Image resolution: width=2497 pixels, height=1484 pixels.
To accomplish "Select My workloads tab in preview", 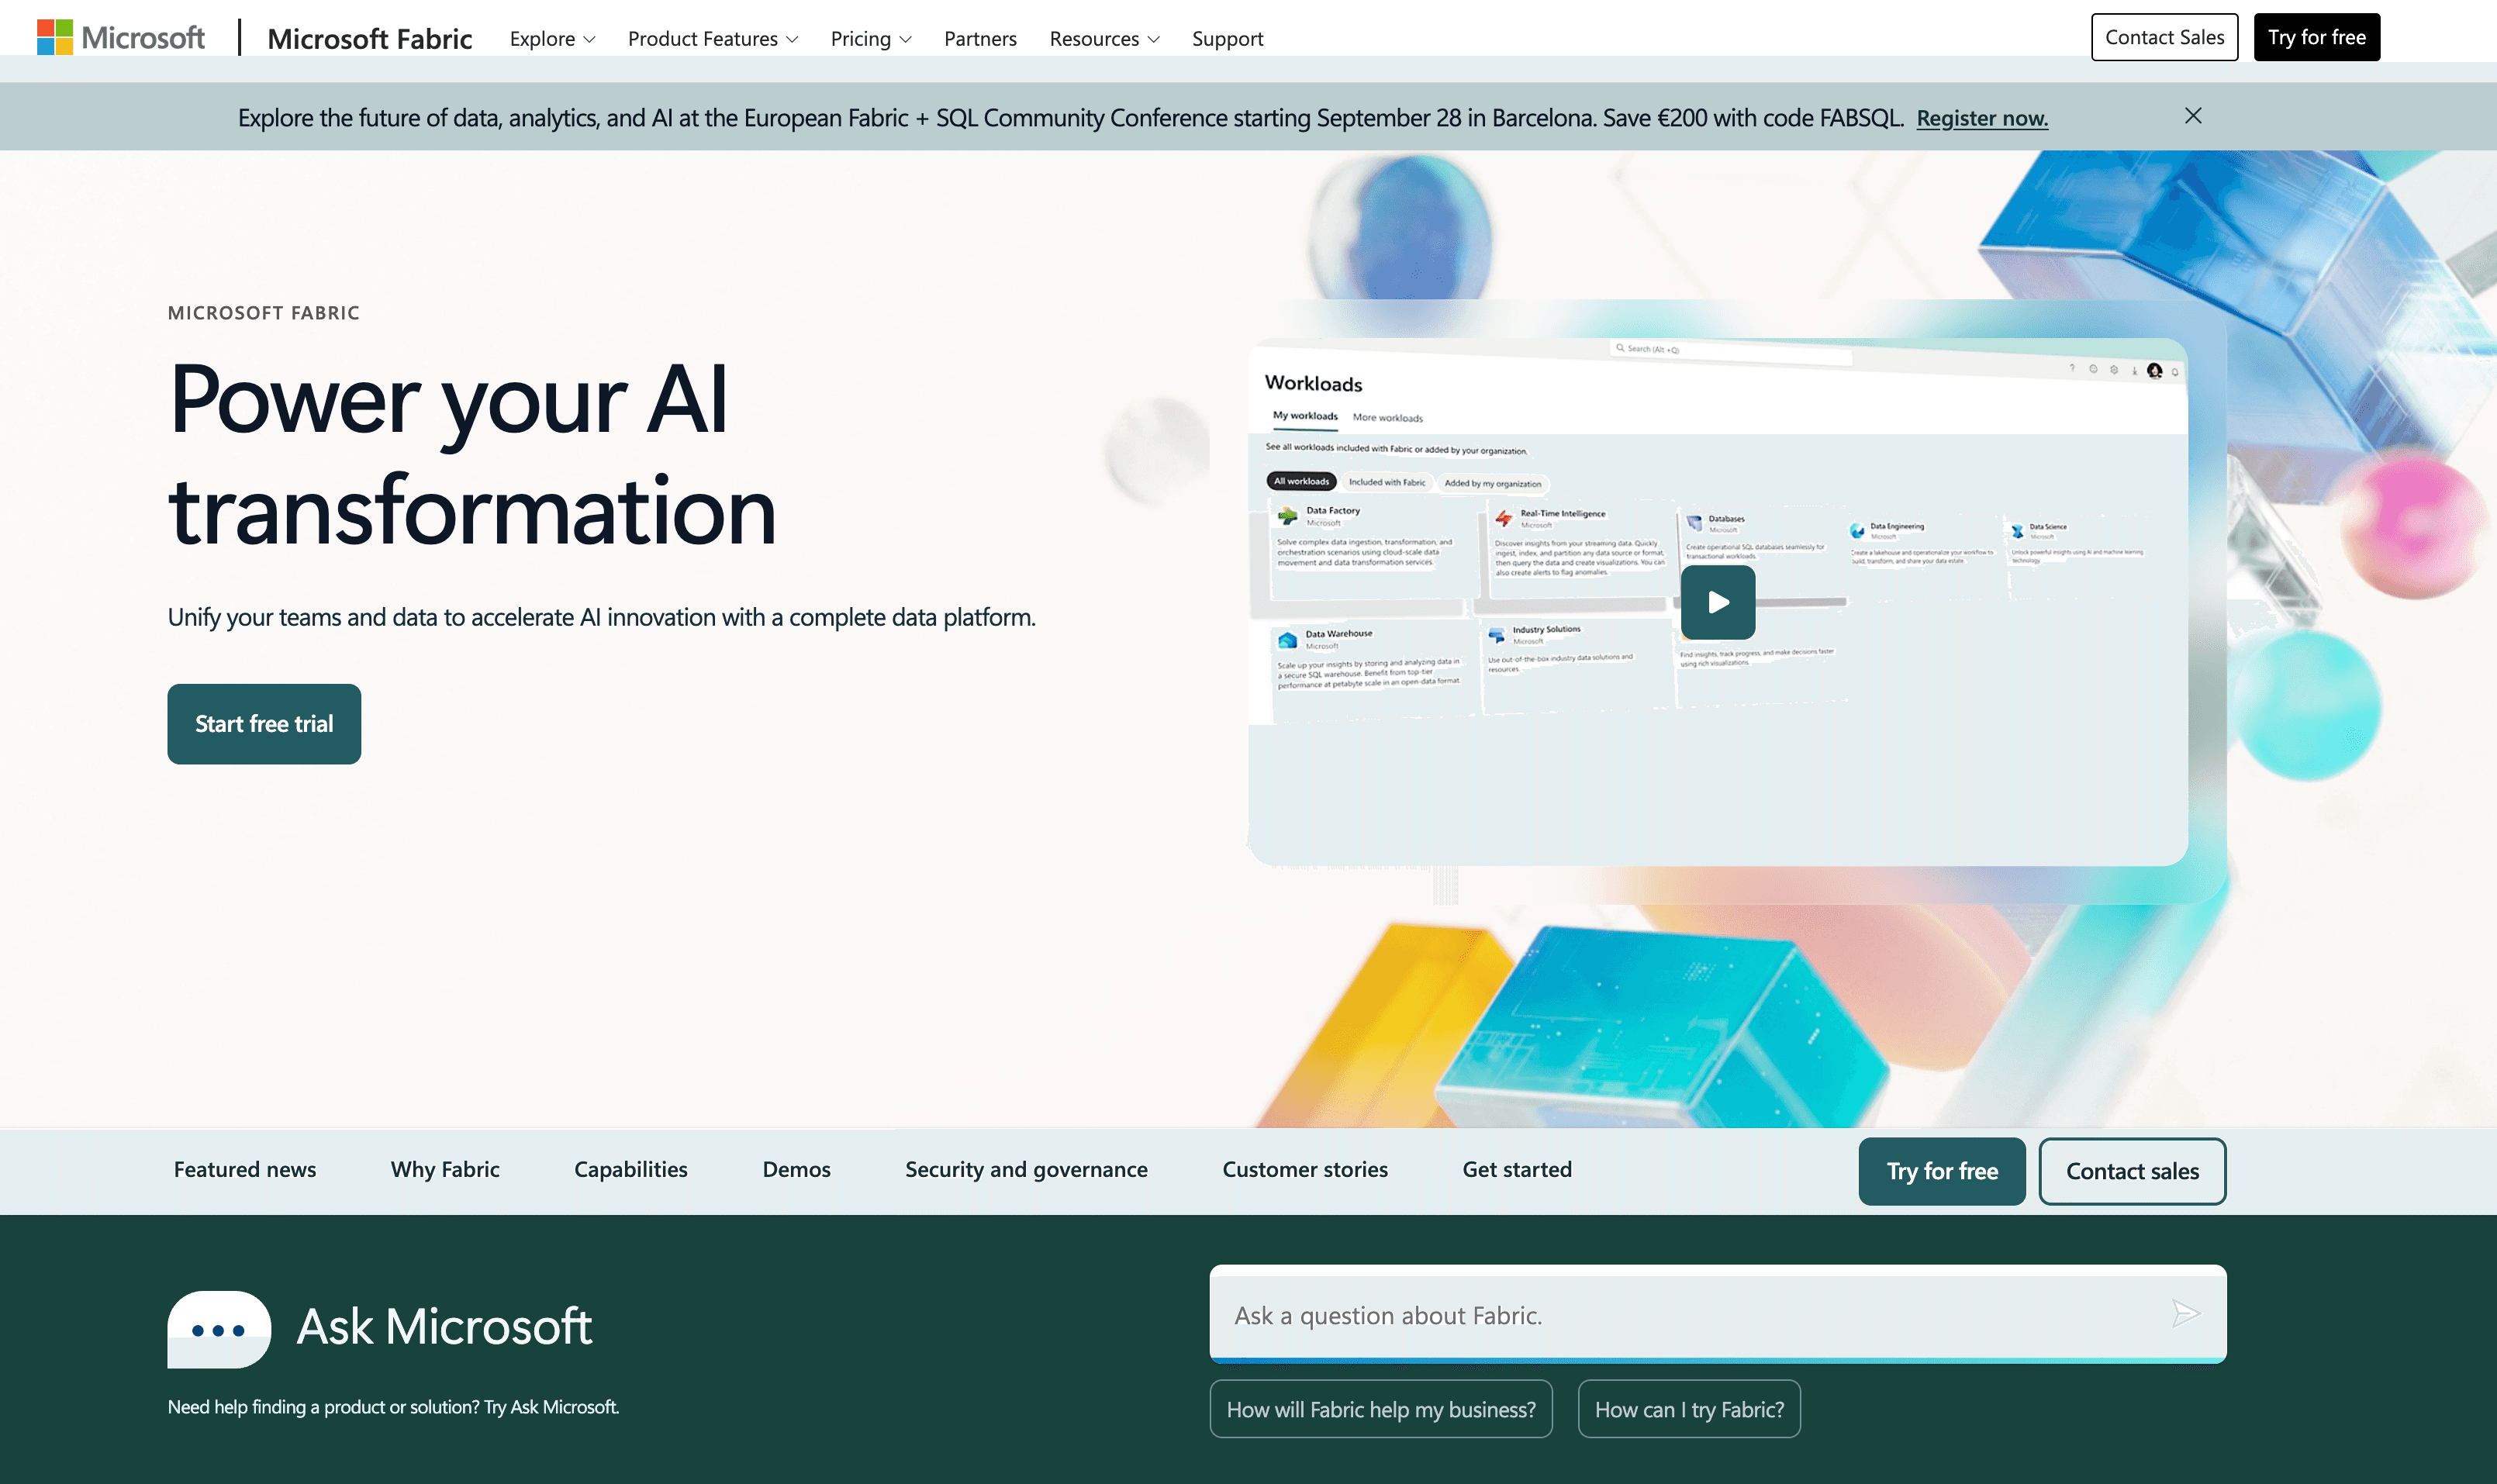I will pyautogui.click(x=1305, y=416).
